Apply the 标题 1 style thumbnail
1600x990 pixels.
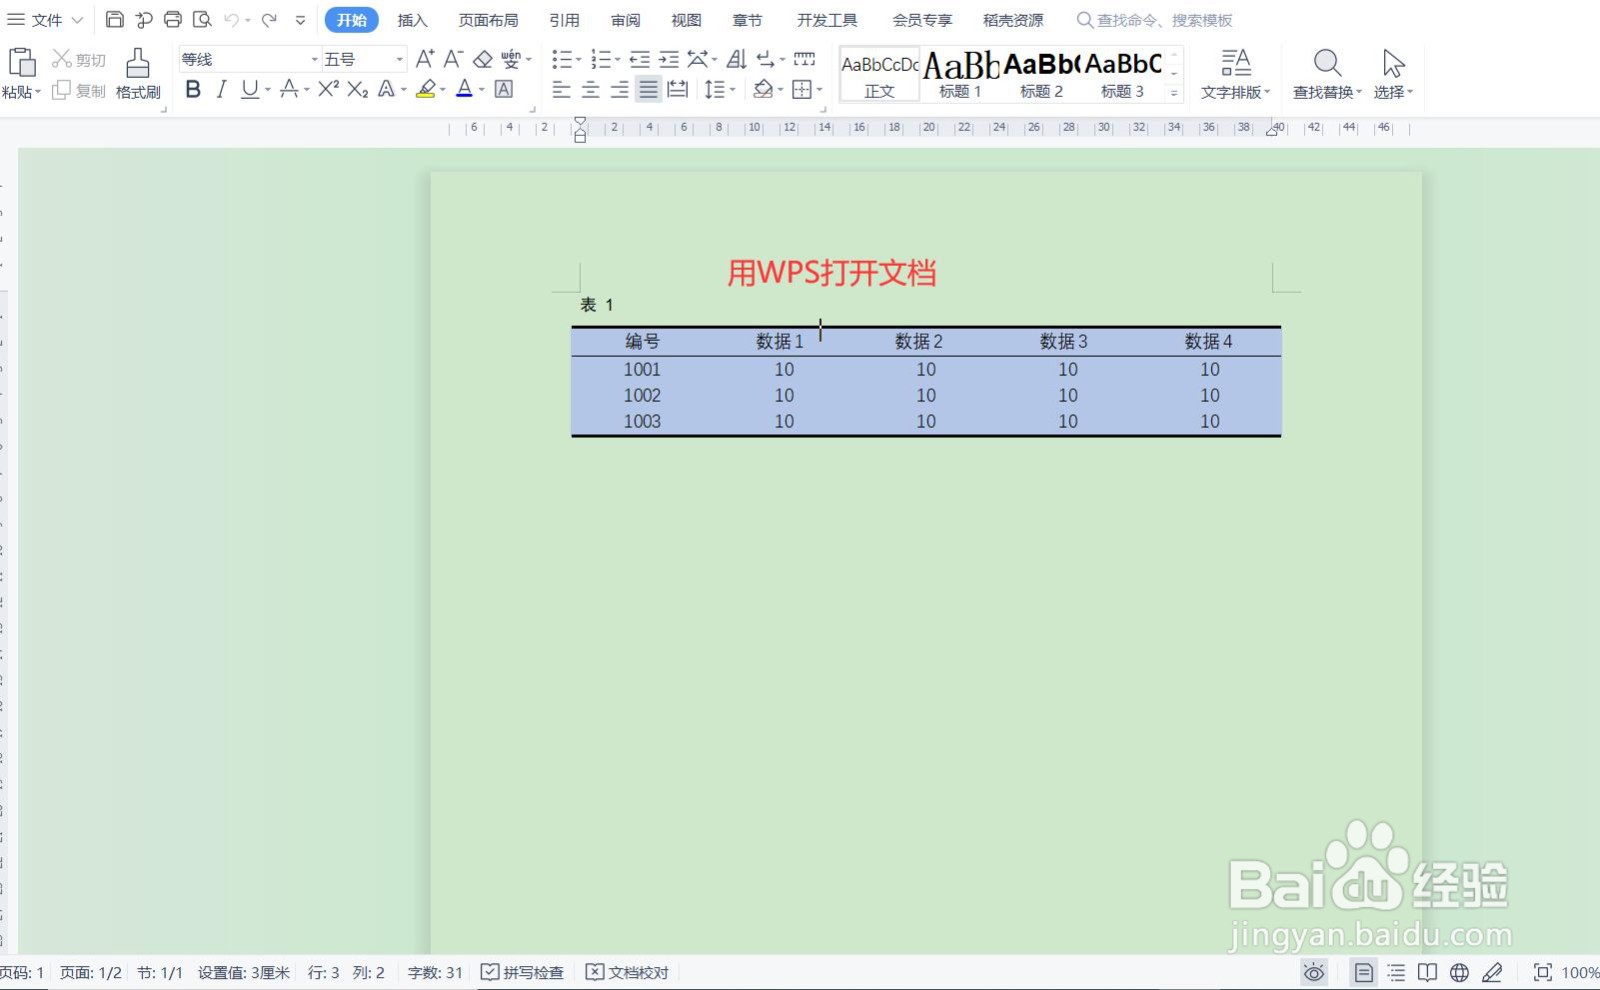pyautogui.click(x=960, y=74)
